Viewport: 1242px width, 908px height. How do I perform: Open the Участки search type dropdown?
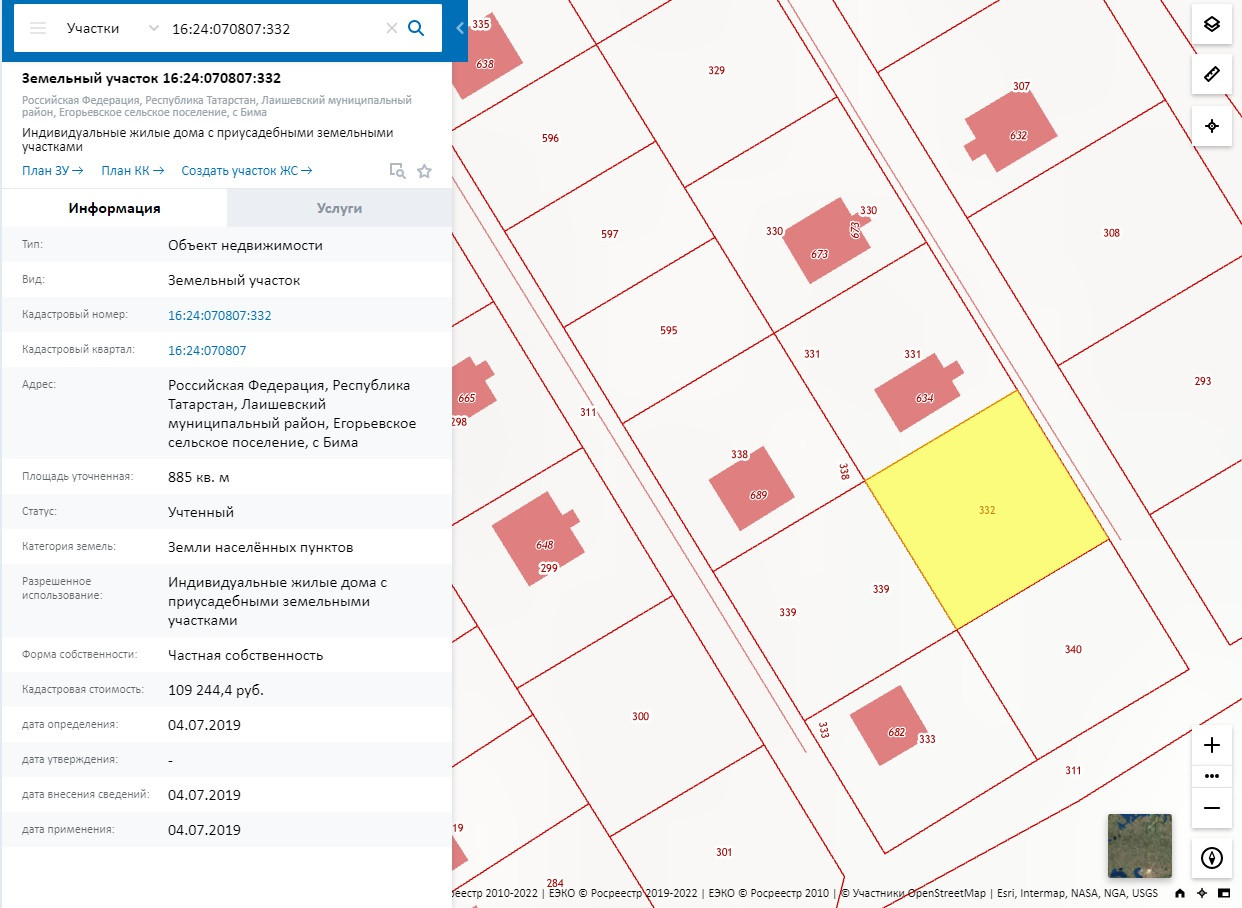point(111,28)
